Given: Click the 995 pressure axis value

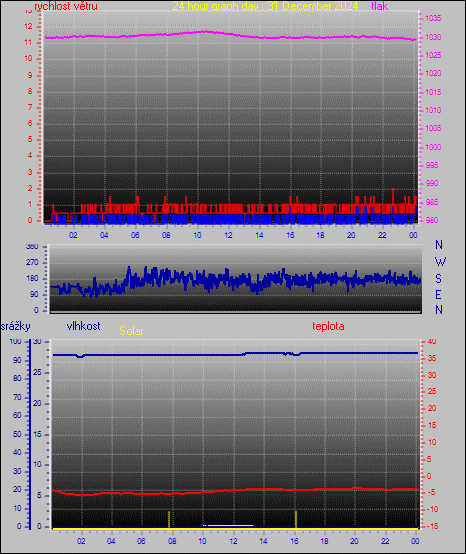Looking at the screenshot, I should (432, 165).
